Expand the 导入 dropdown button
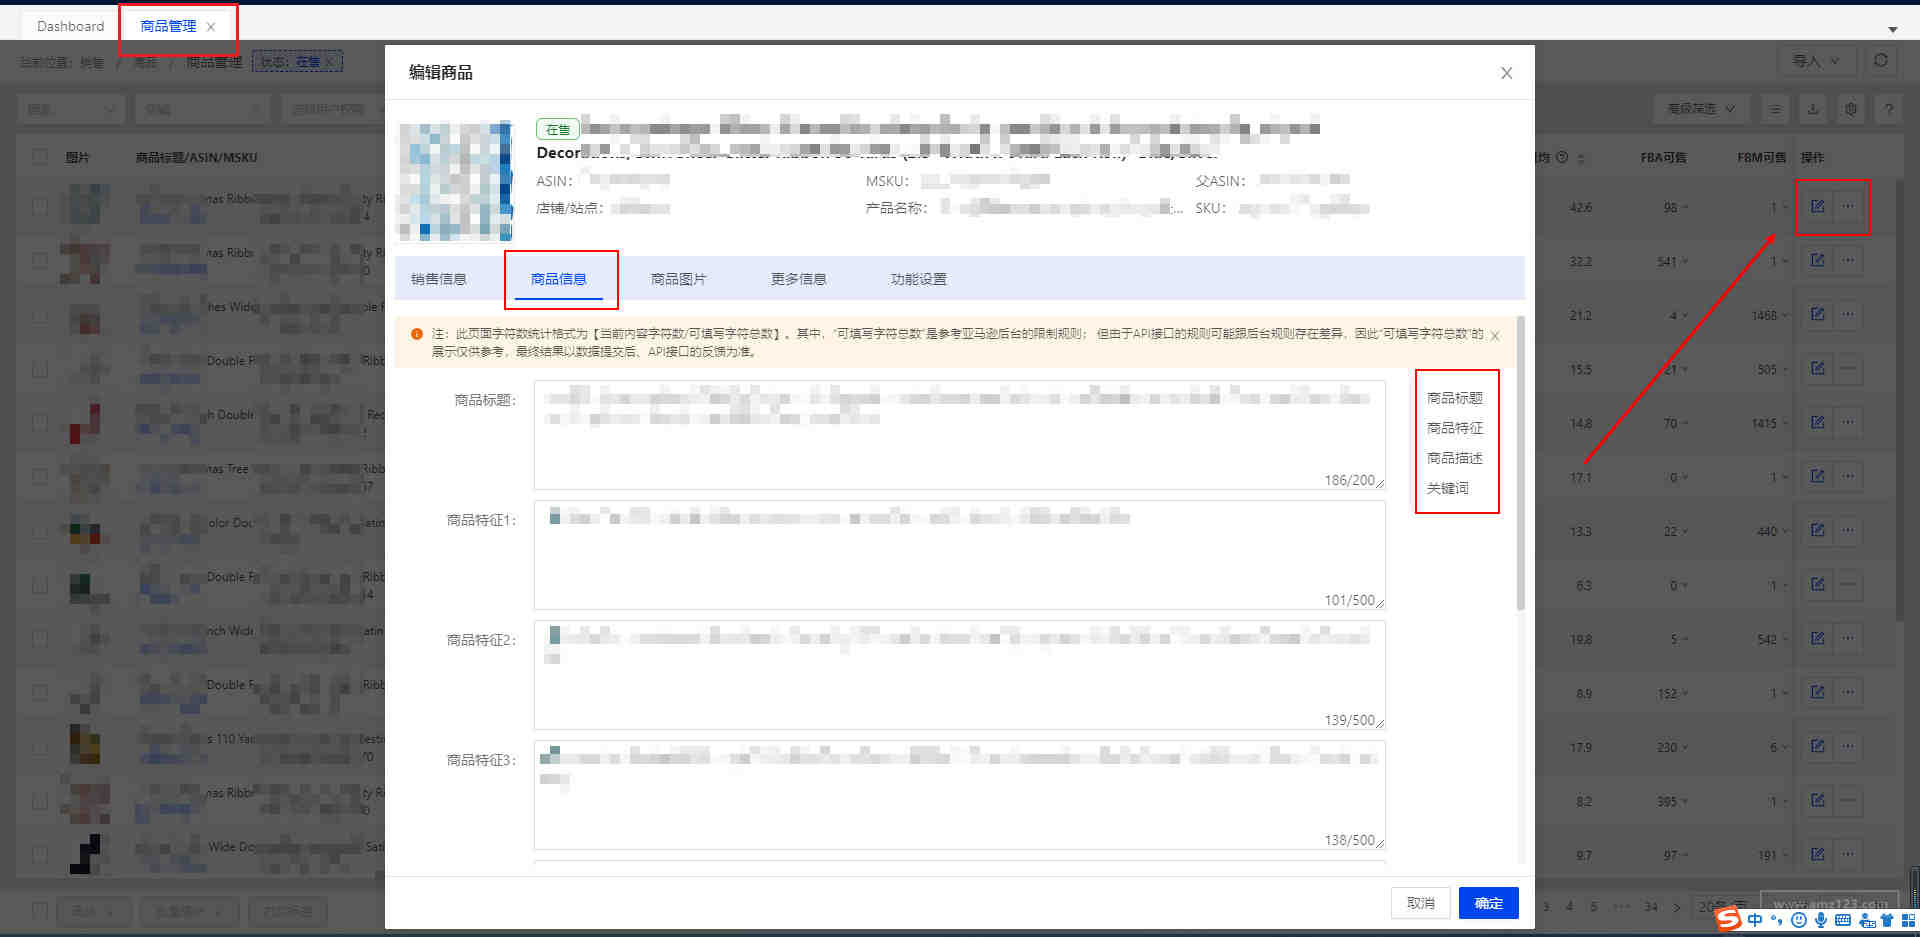 (1816, 61)
